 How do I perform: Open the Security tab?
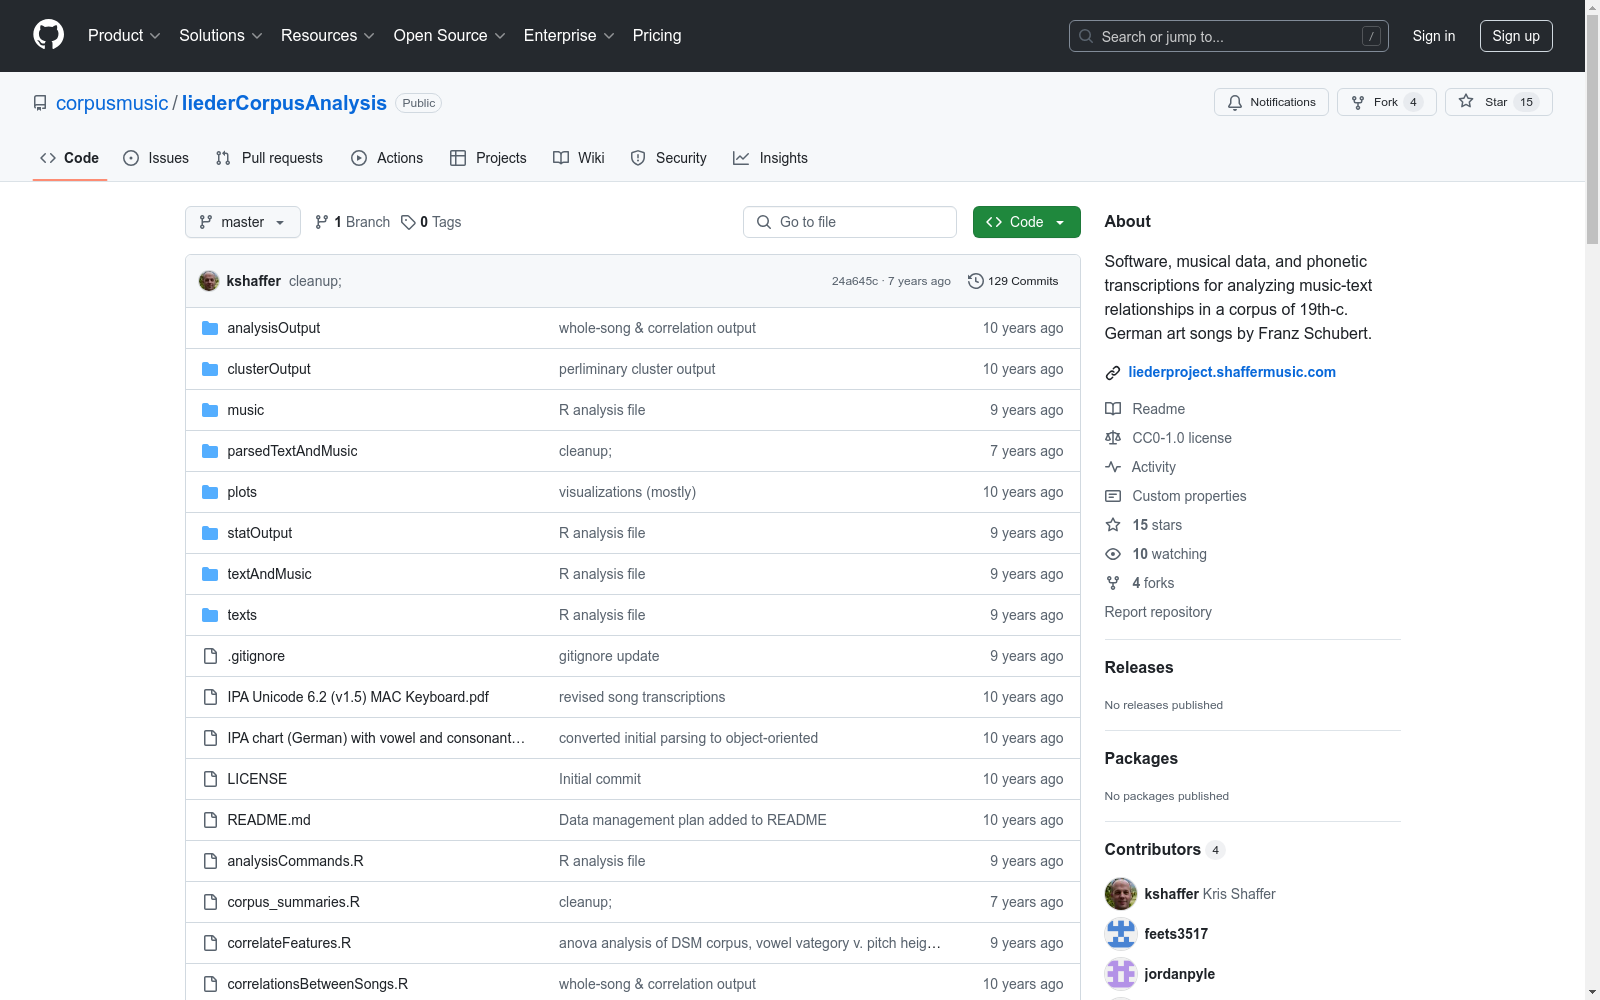(669, 158)
